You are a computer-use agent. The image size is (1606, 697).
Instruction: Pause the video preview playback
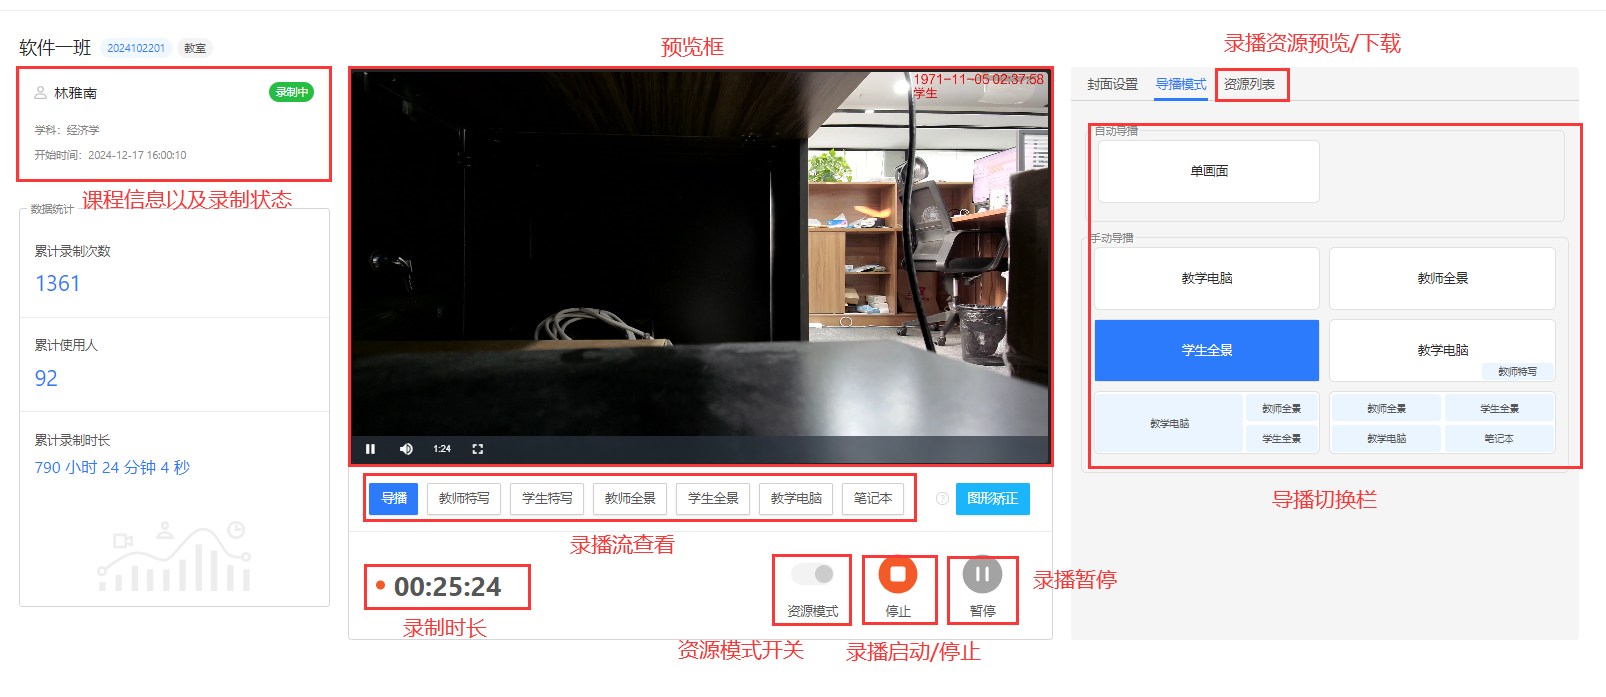point(370,449)
